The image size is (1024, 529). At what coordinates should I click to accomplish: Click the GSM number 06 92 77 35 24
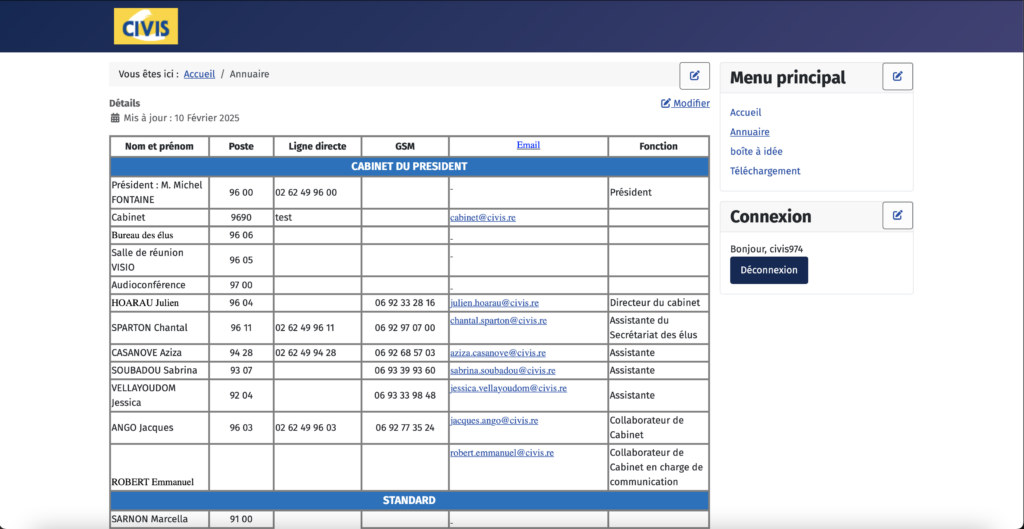pos(405,428)
